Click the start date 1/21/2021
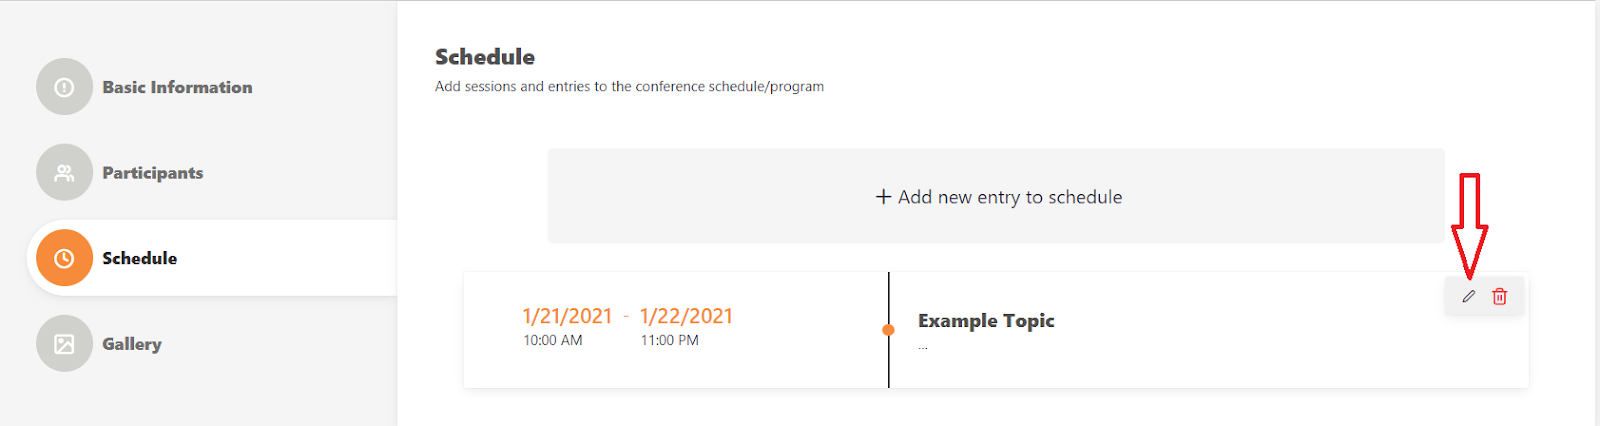The image size is (1600, 426). click(x=567, y=316)
